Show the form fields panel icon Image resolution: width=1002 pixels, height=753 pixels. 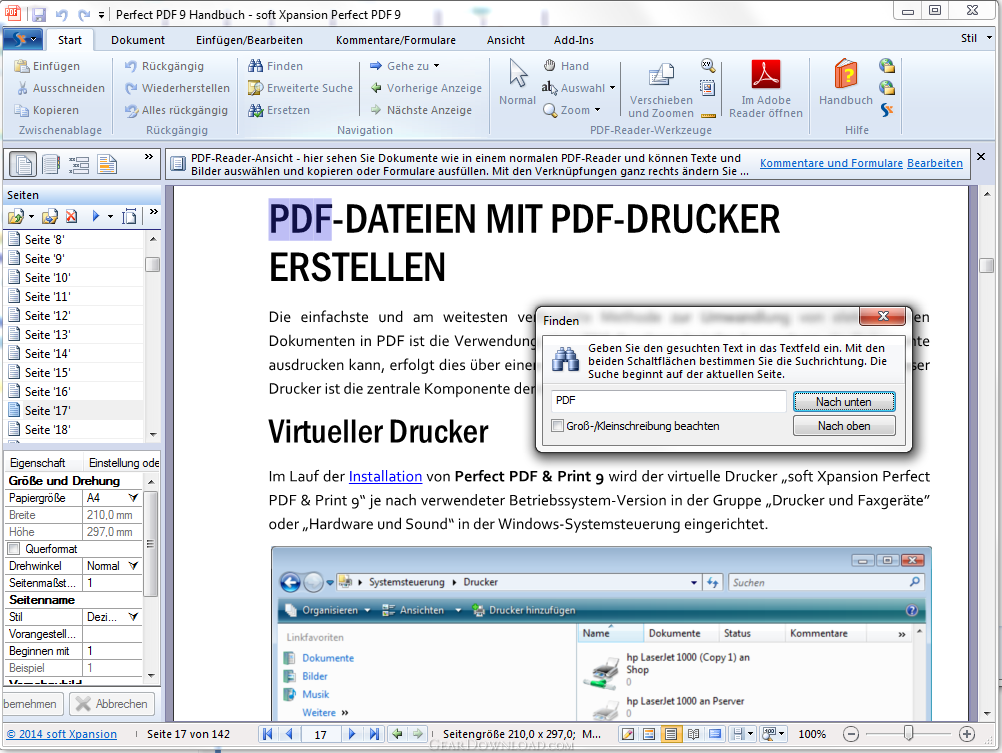pyautogui.click(x=79, y=165)
